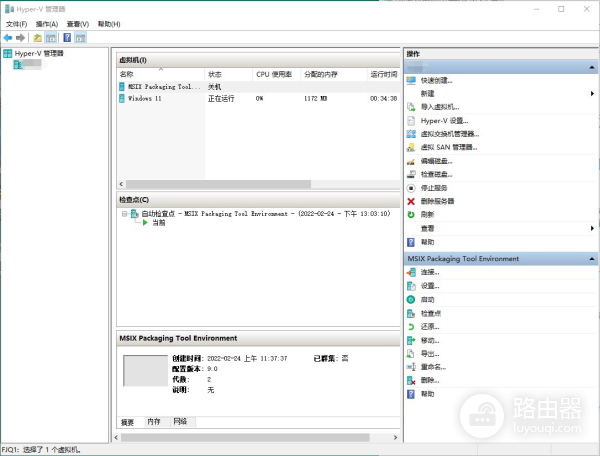
Task: Sort by the CPU 使用率 column header
Action: point(277,75)
